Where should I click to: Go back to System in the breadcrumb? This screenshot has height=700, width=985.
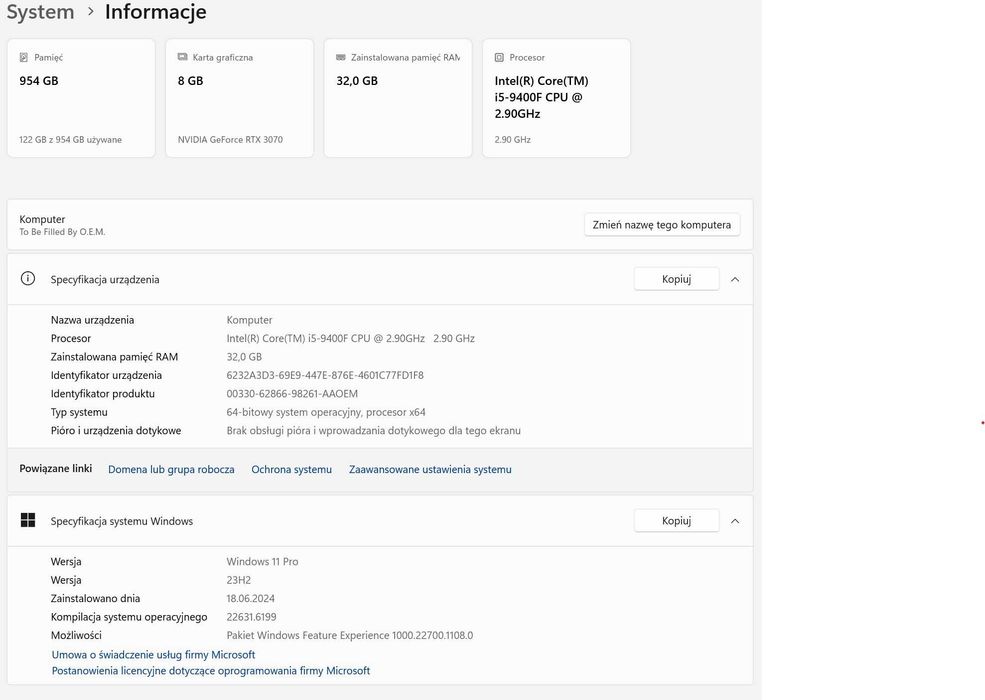(x=40, y=11)
